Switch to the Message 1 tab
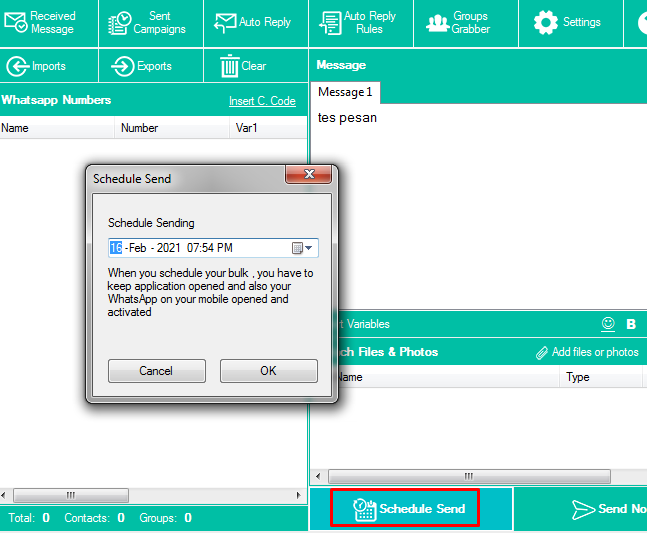Viewport: 647px width, 533px height. (x=345, y=92)
